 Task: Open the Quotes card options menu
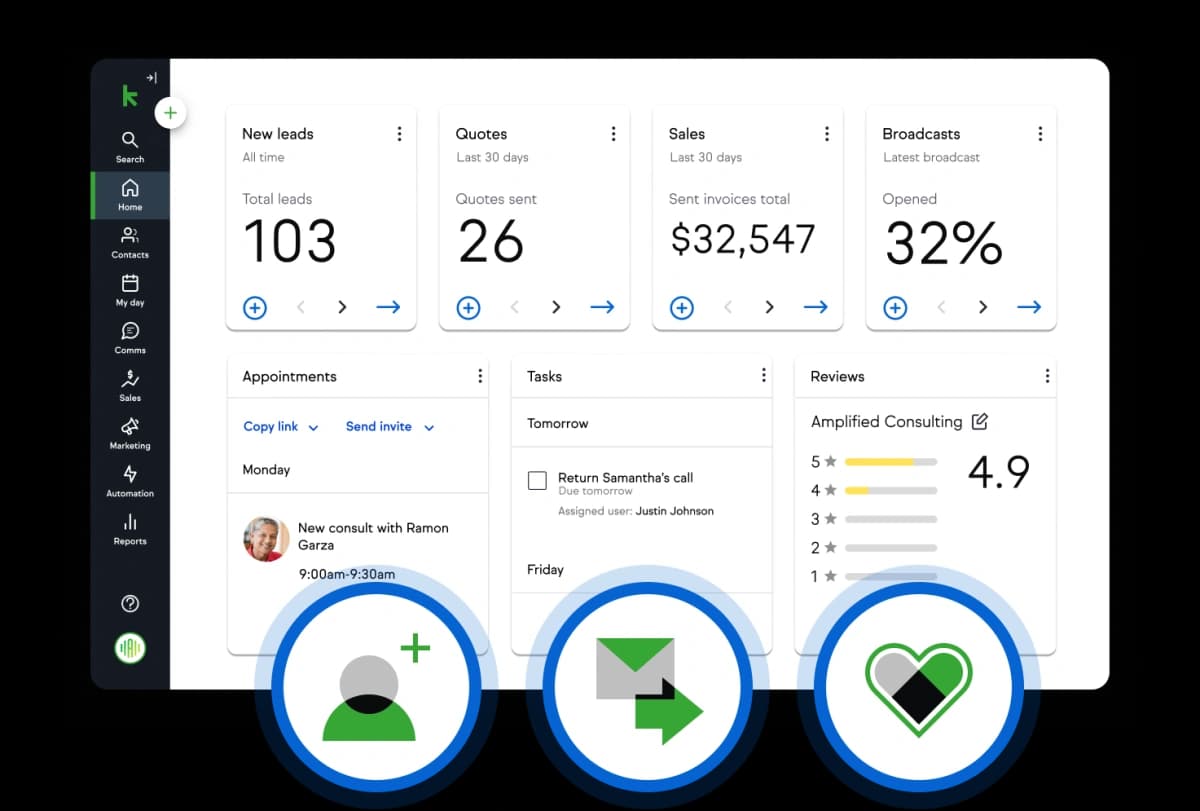coord(613,133)
